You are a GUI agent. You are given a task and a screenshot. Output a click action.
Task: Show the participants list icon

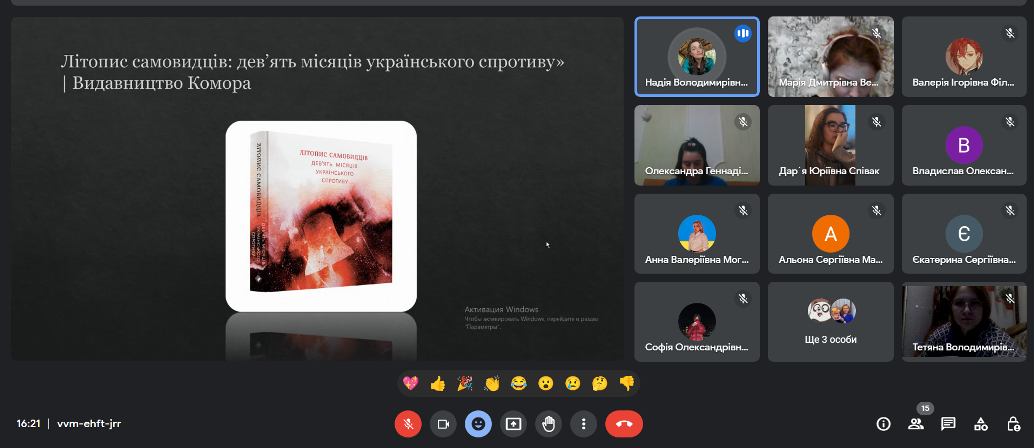(x=915, y=424)
